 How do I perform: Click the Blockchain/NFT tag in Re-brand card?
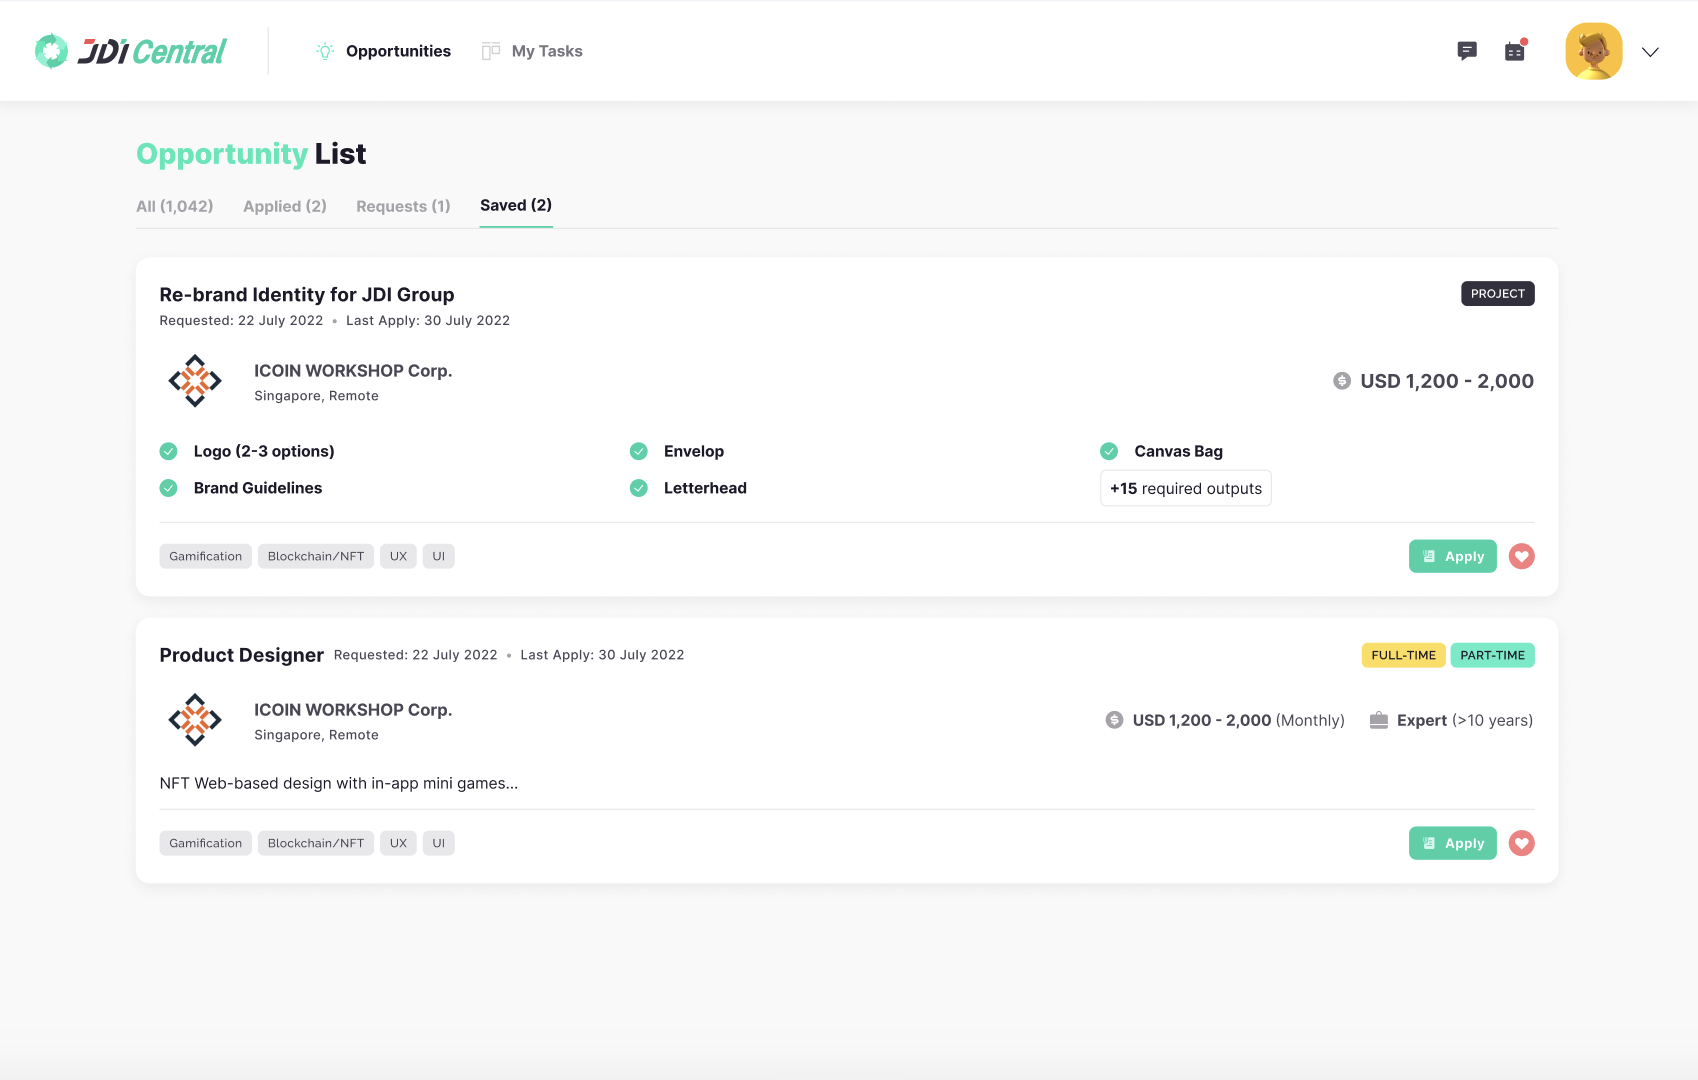(x=316, y=556)
